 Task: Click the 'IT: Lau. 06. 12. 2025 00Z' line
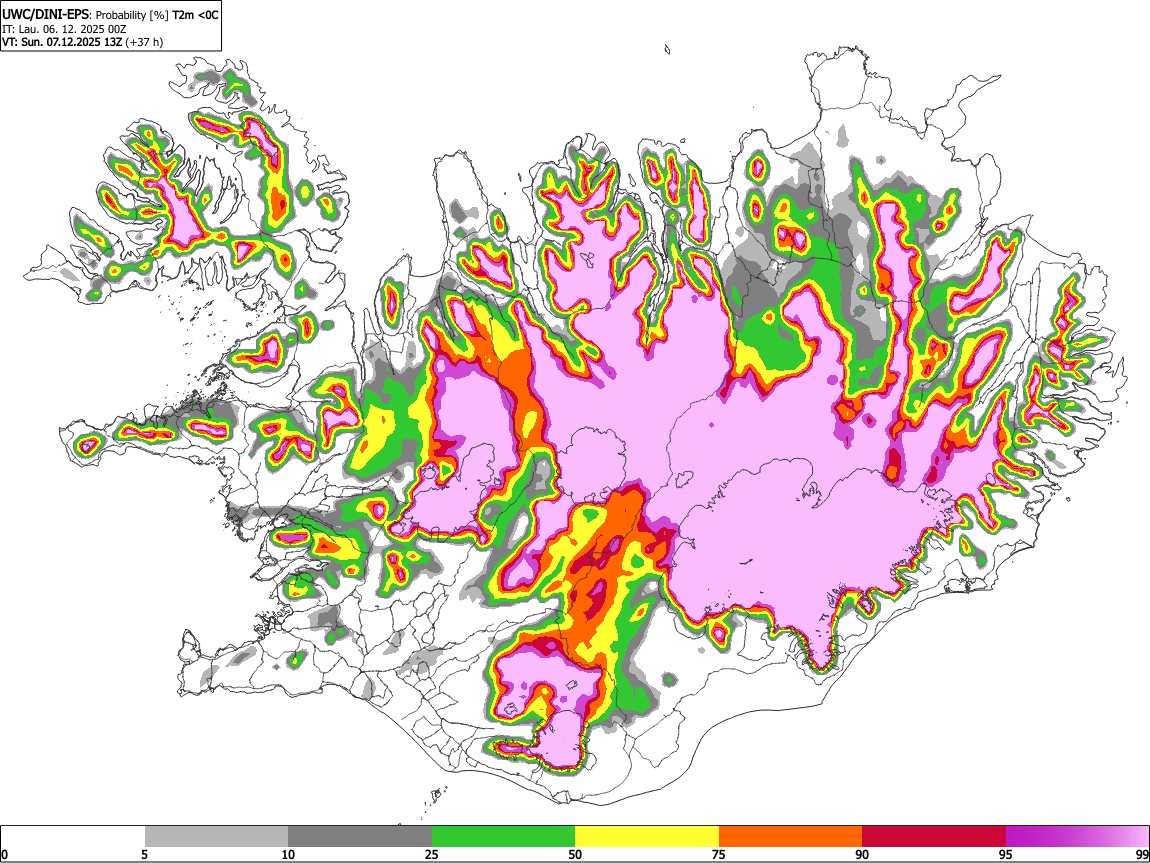(x=65, y=29)
